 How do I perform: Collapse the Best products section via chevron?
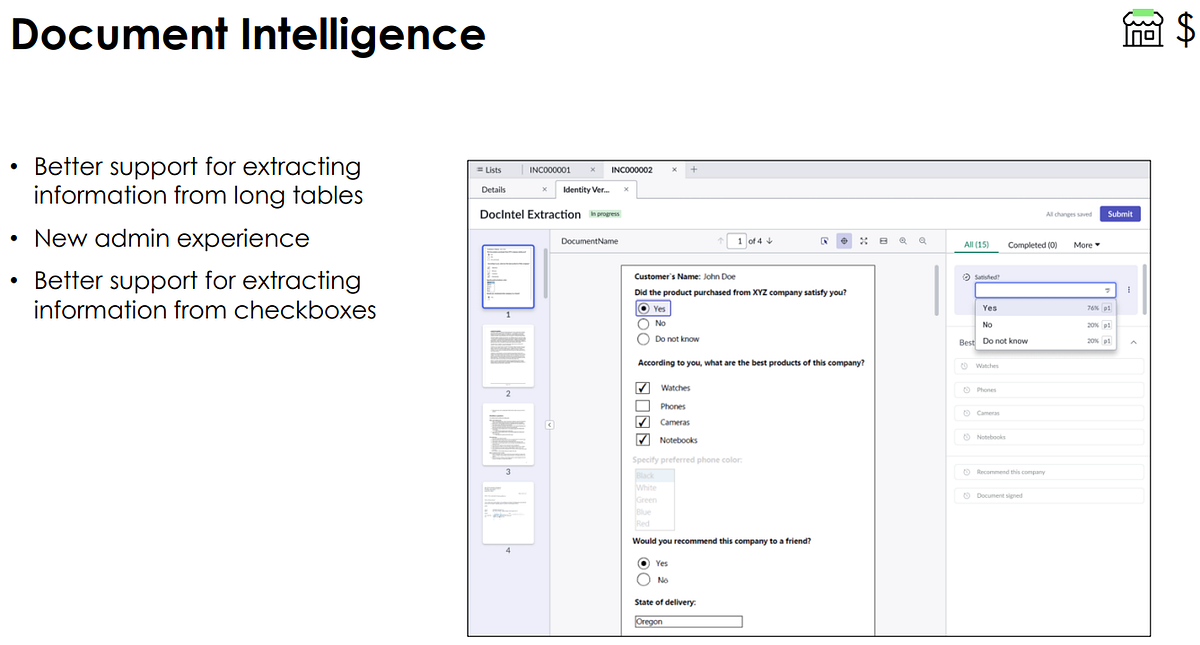tap(1133, 340)
